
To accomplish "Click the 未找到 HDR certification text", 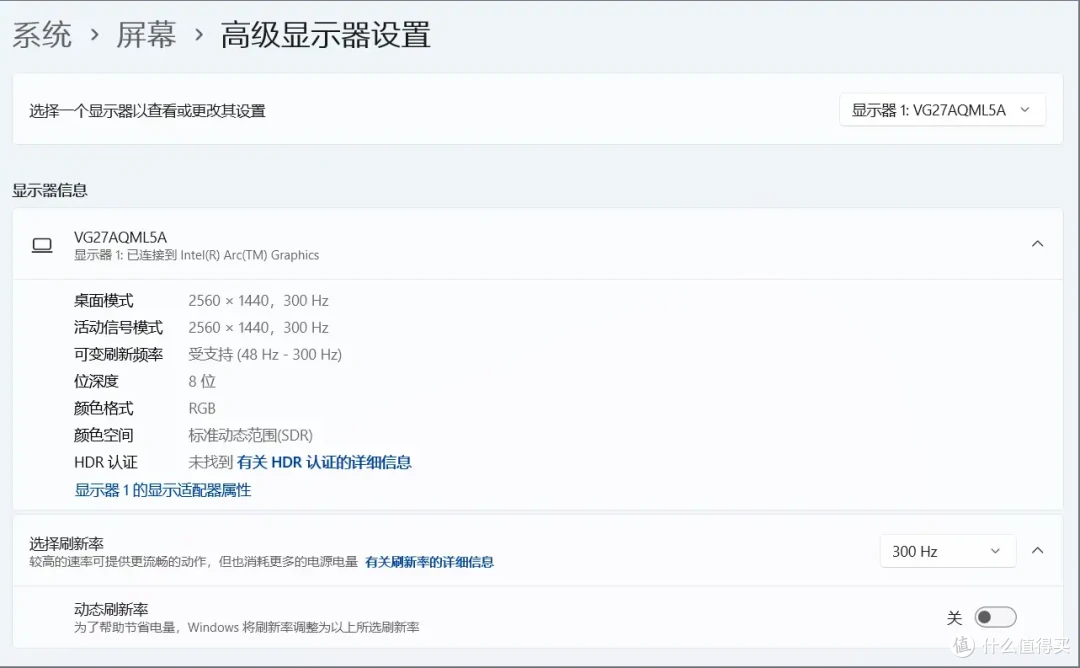I will click(x=211, y=462).
